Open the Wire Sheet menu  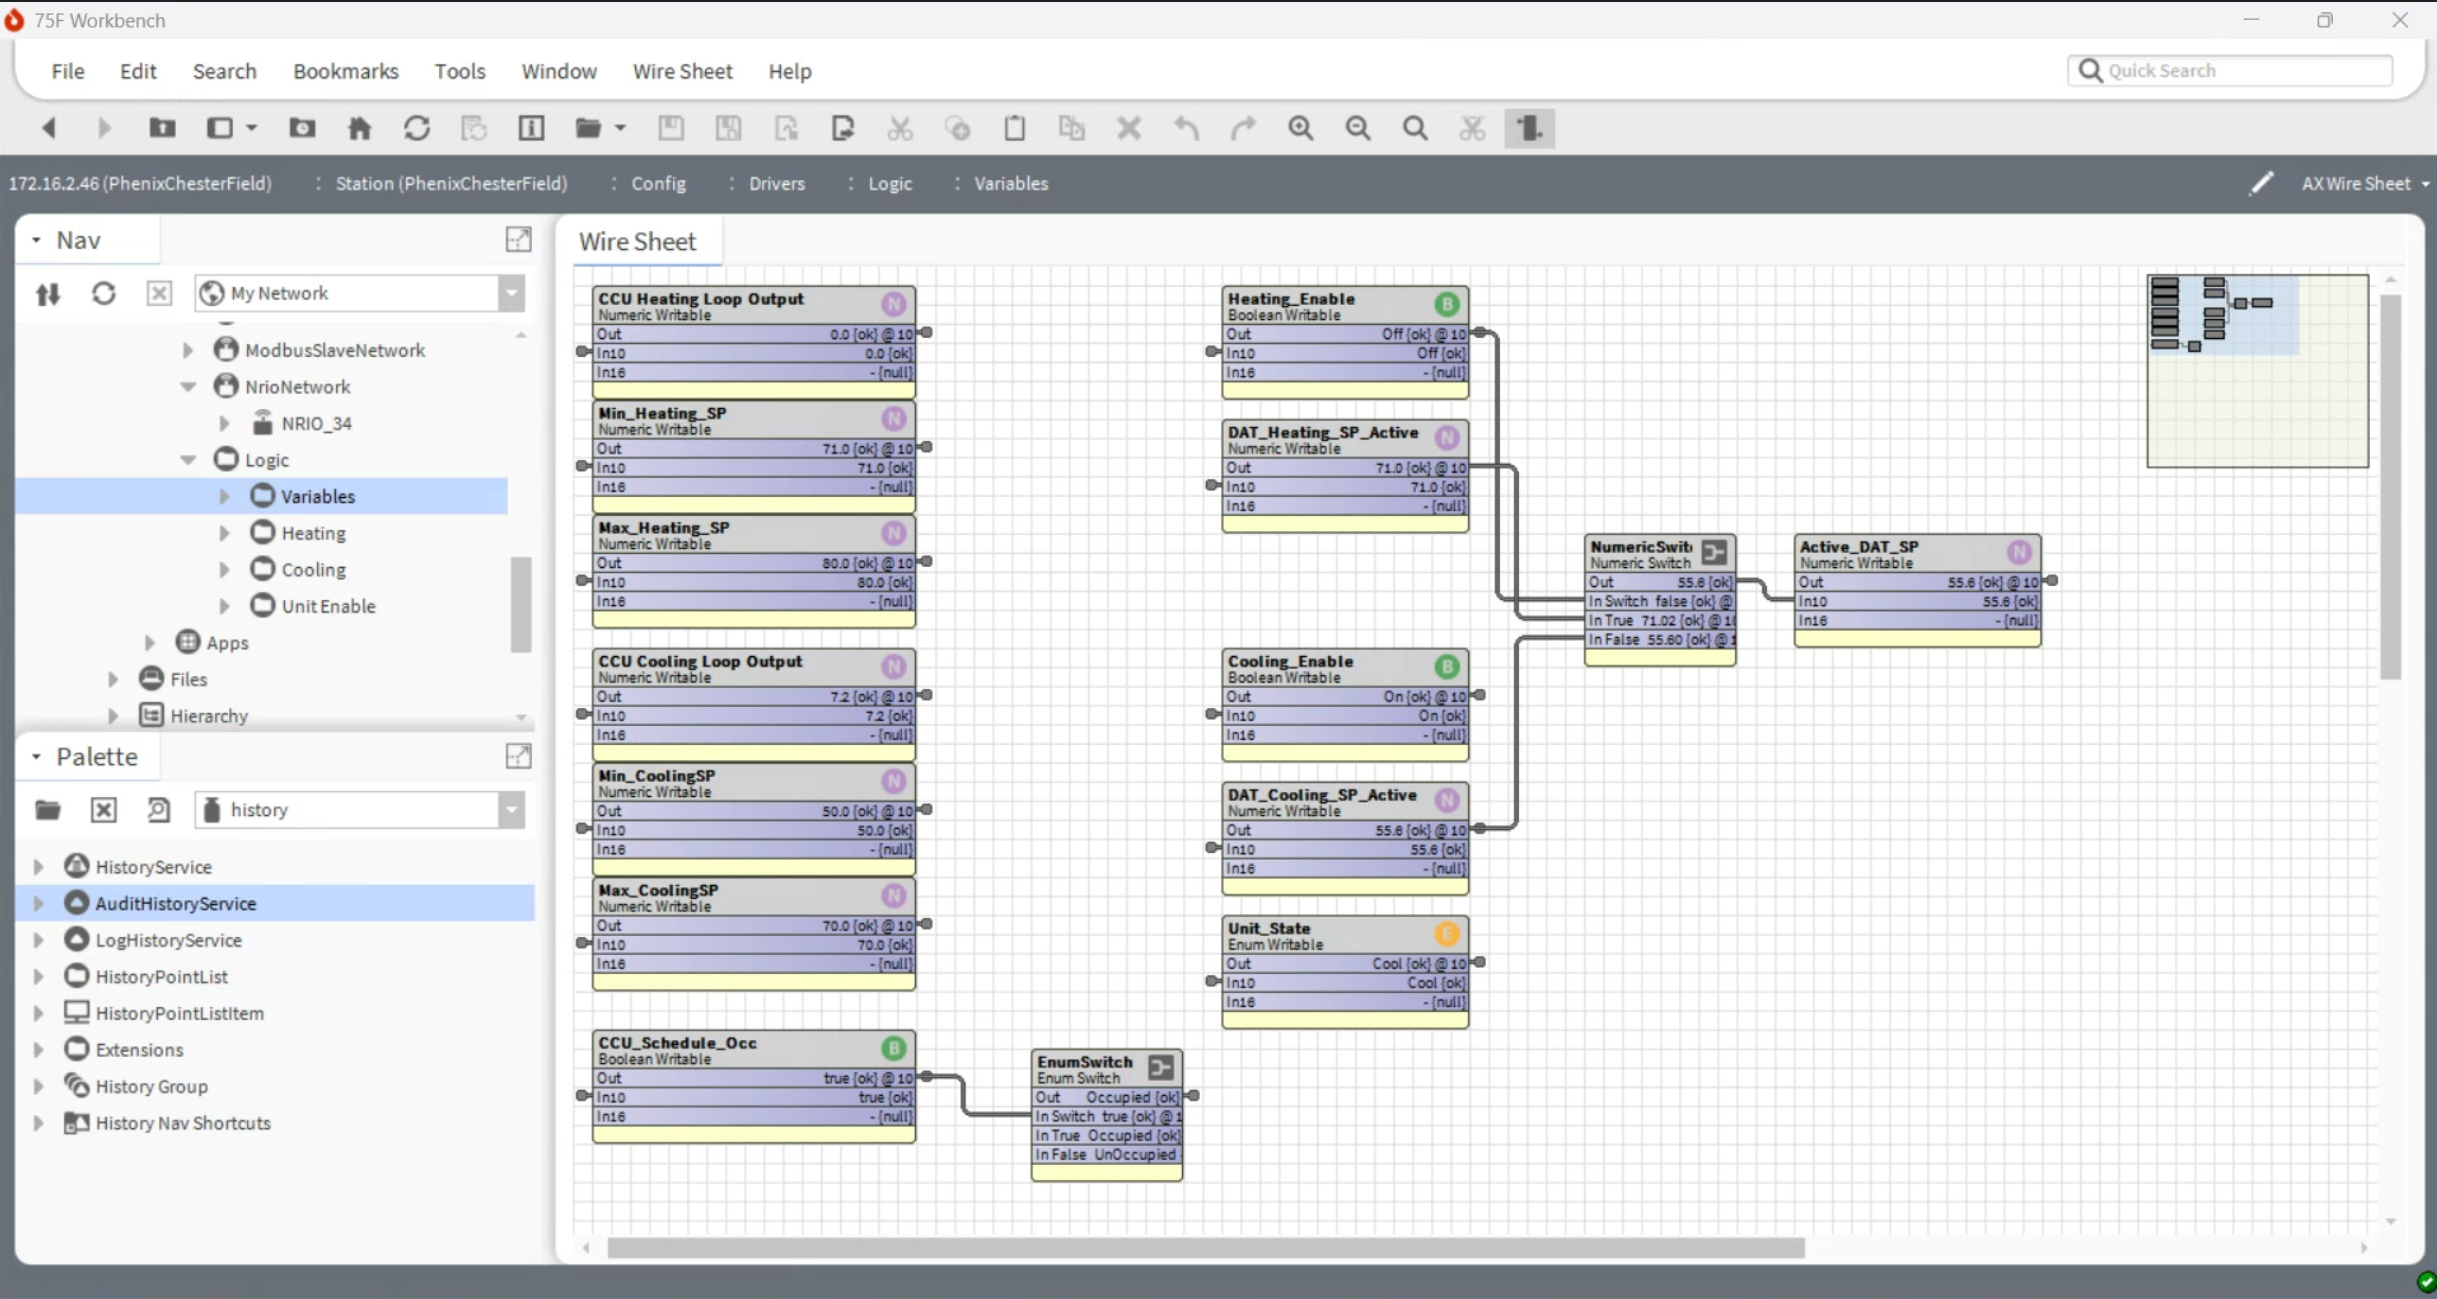tap(682, 71)
